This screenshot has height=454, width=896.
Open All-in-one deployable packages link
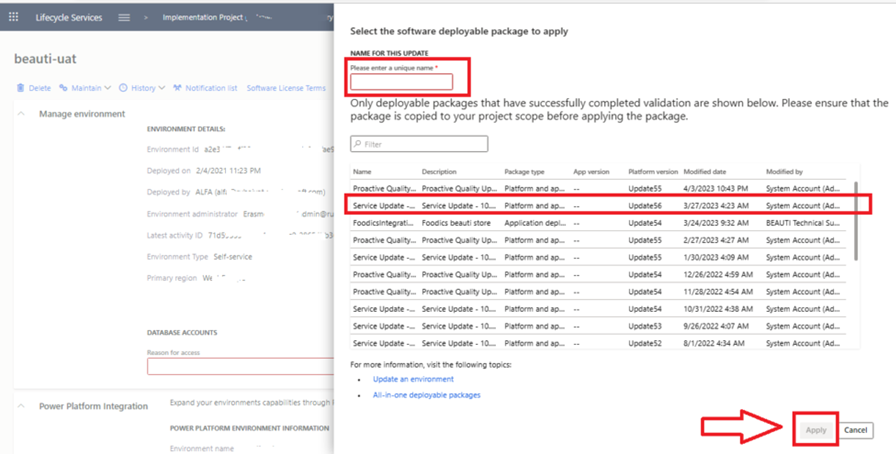pyautogui.click(x=426, y=395)
